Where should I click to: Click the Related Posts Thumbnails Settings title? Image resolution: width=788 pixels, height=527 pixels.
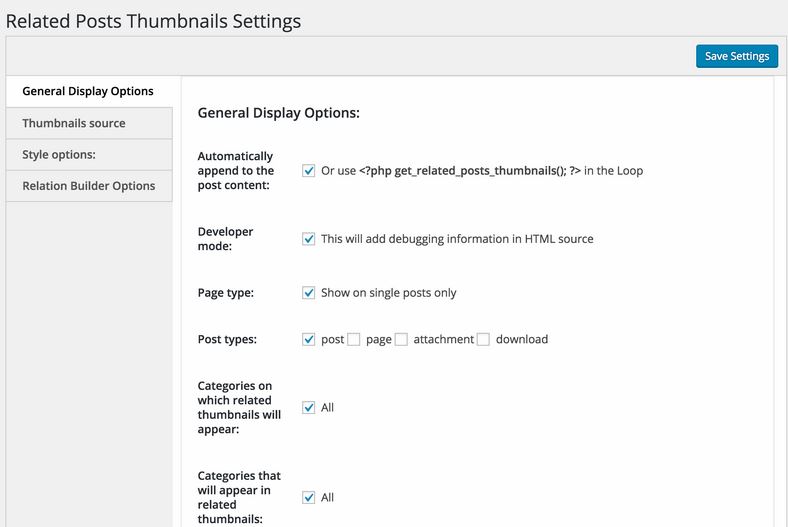(x=153, y=21)
